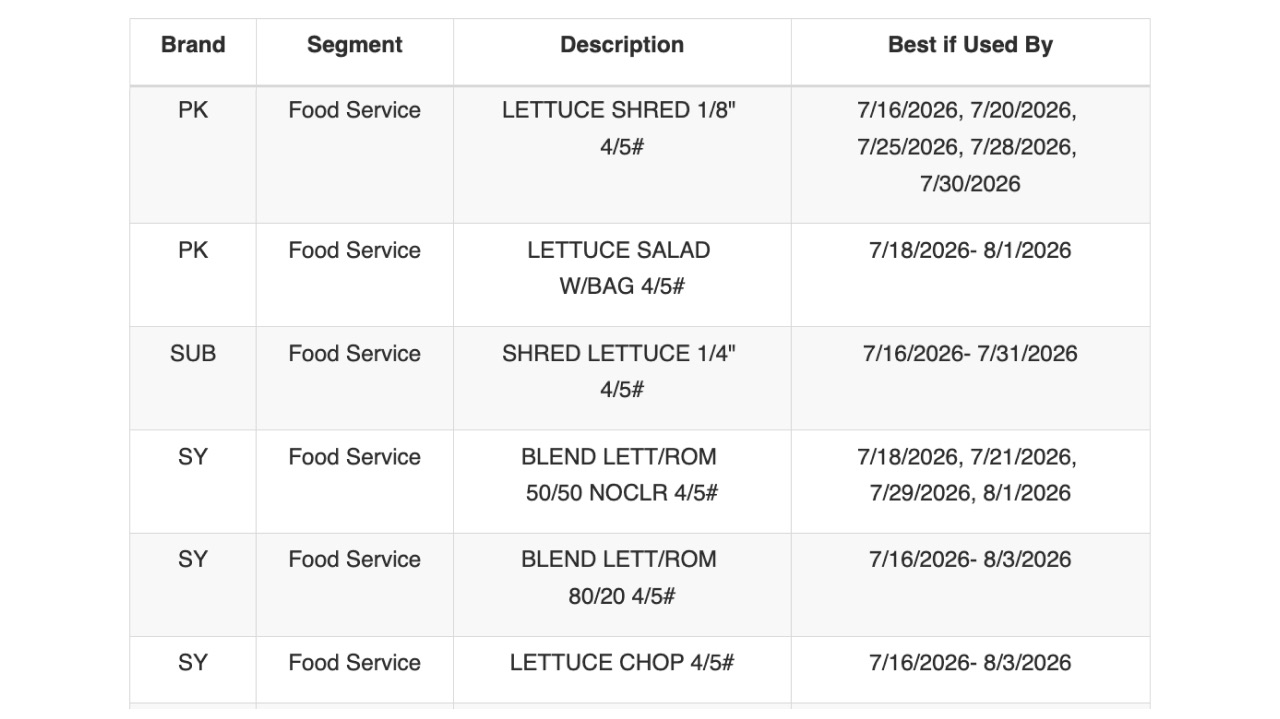
Task: Select the LETTUCE SHRED 1/8" 4/5# description cell
Action: pyautogui.click(x=622, y=155)
